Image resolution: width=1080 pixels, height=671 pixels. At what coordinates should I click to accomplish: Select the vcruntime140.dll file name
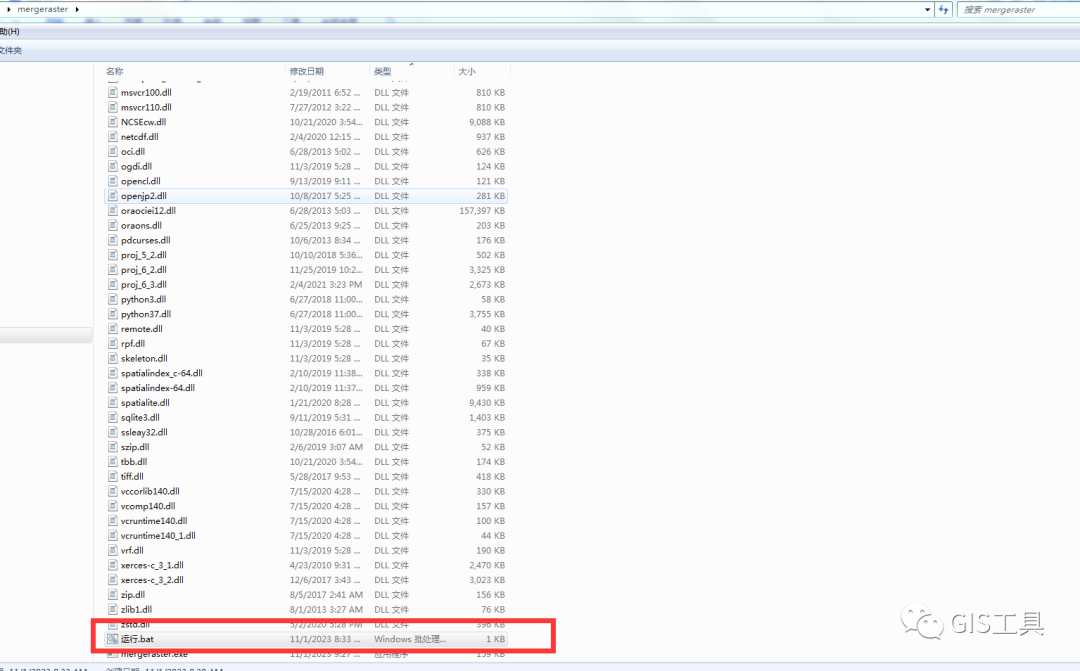(154, 521)
